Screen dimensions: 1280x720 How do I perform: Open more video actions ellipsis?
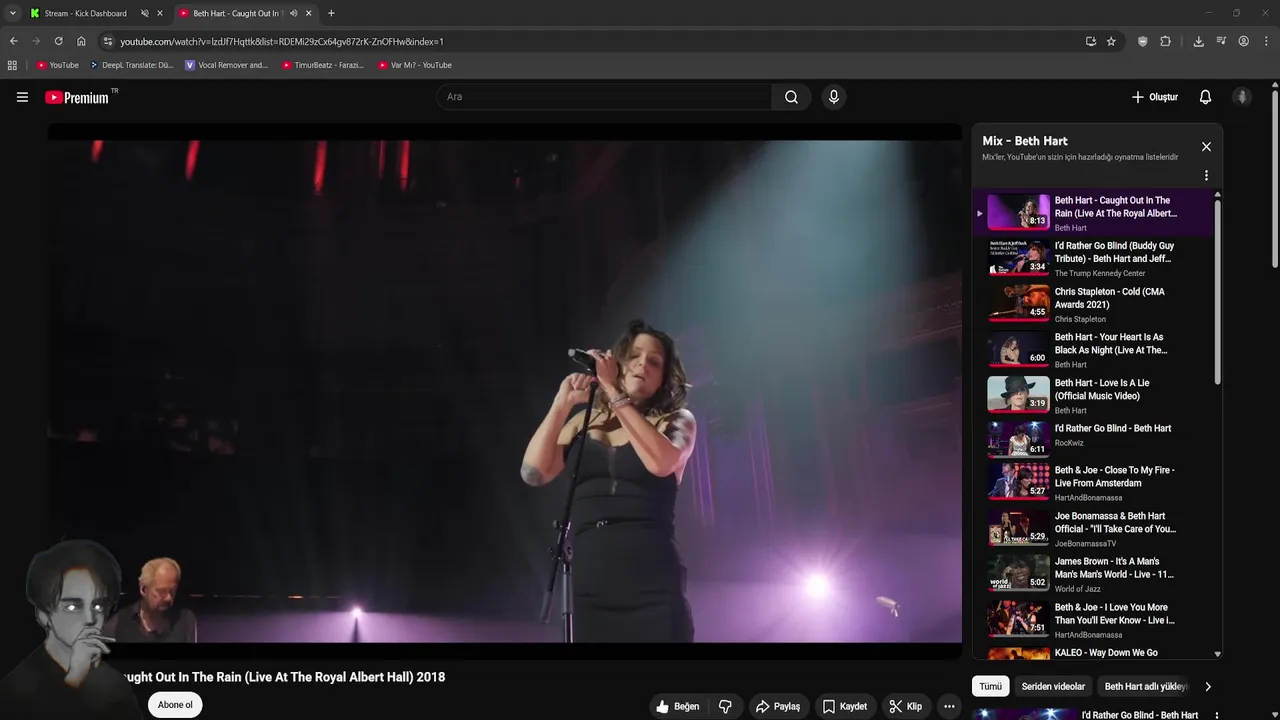click(949, 706)
